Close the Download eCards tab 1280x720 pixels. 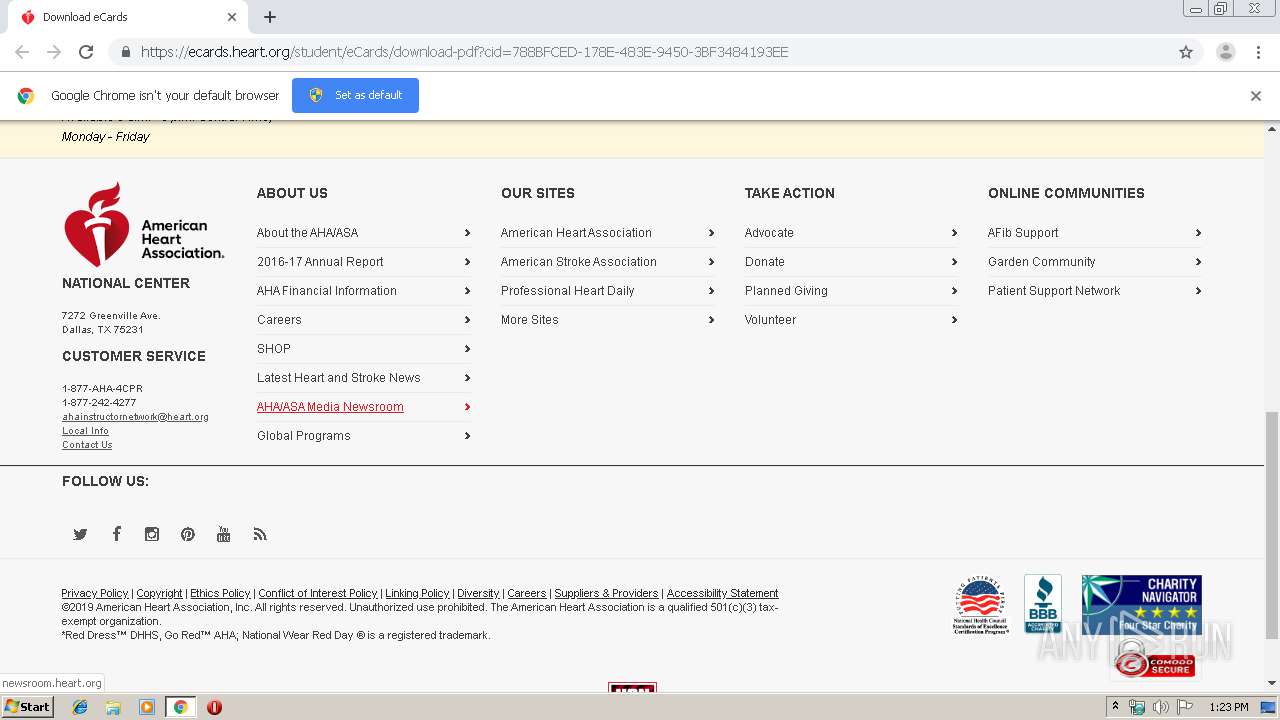pyautogui.click(x=232, y=17)
